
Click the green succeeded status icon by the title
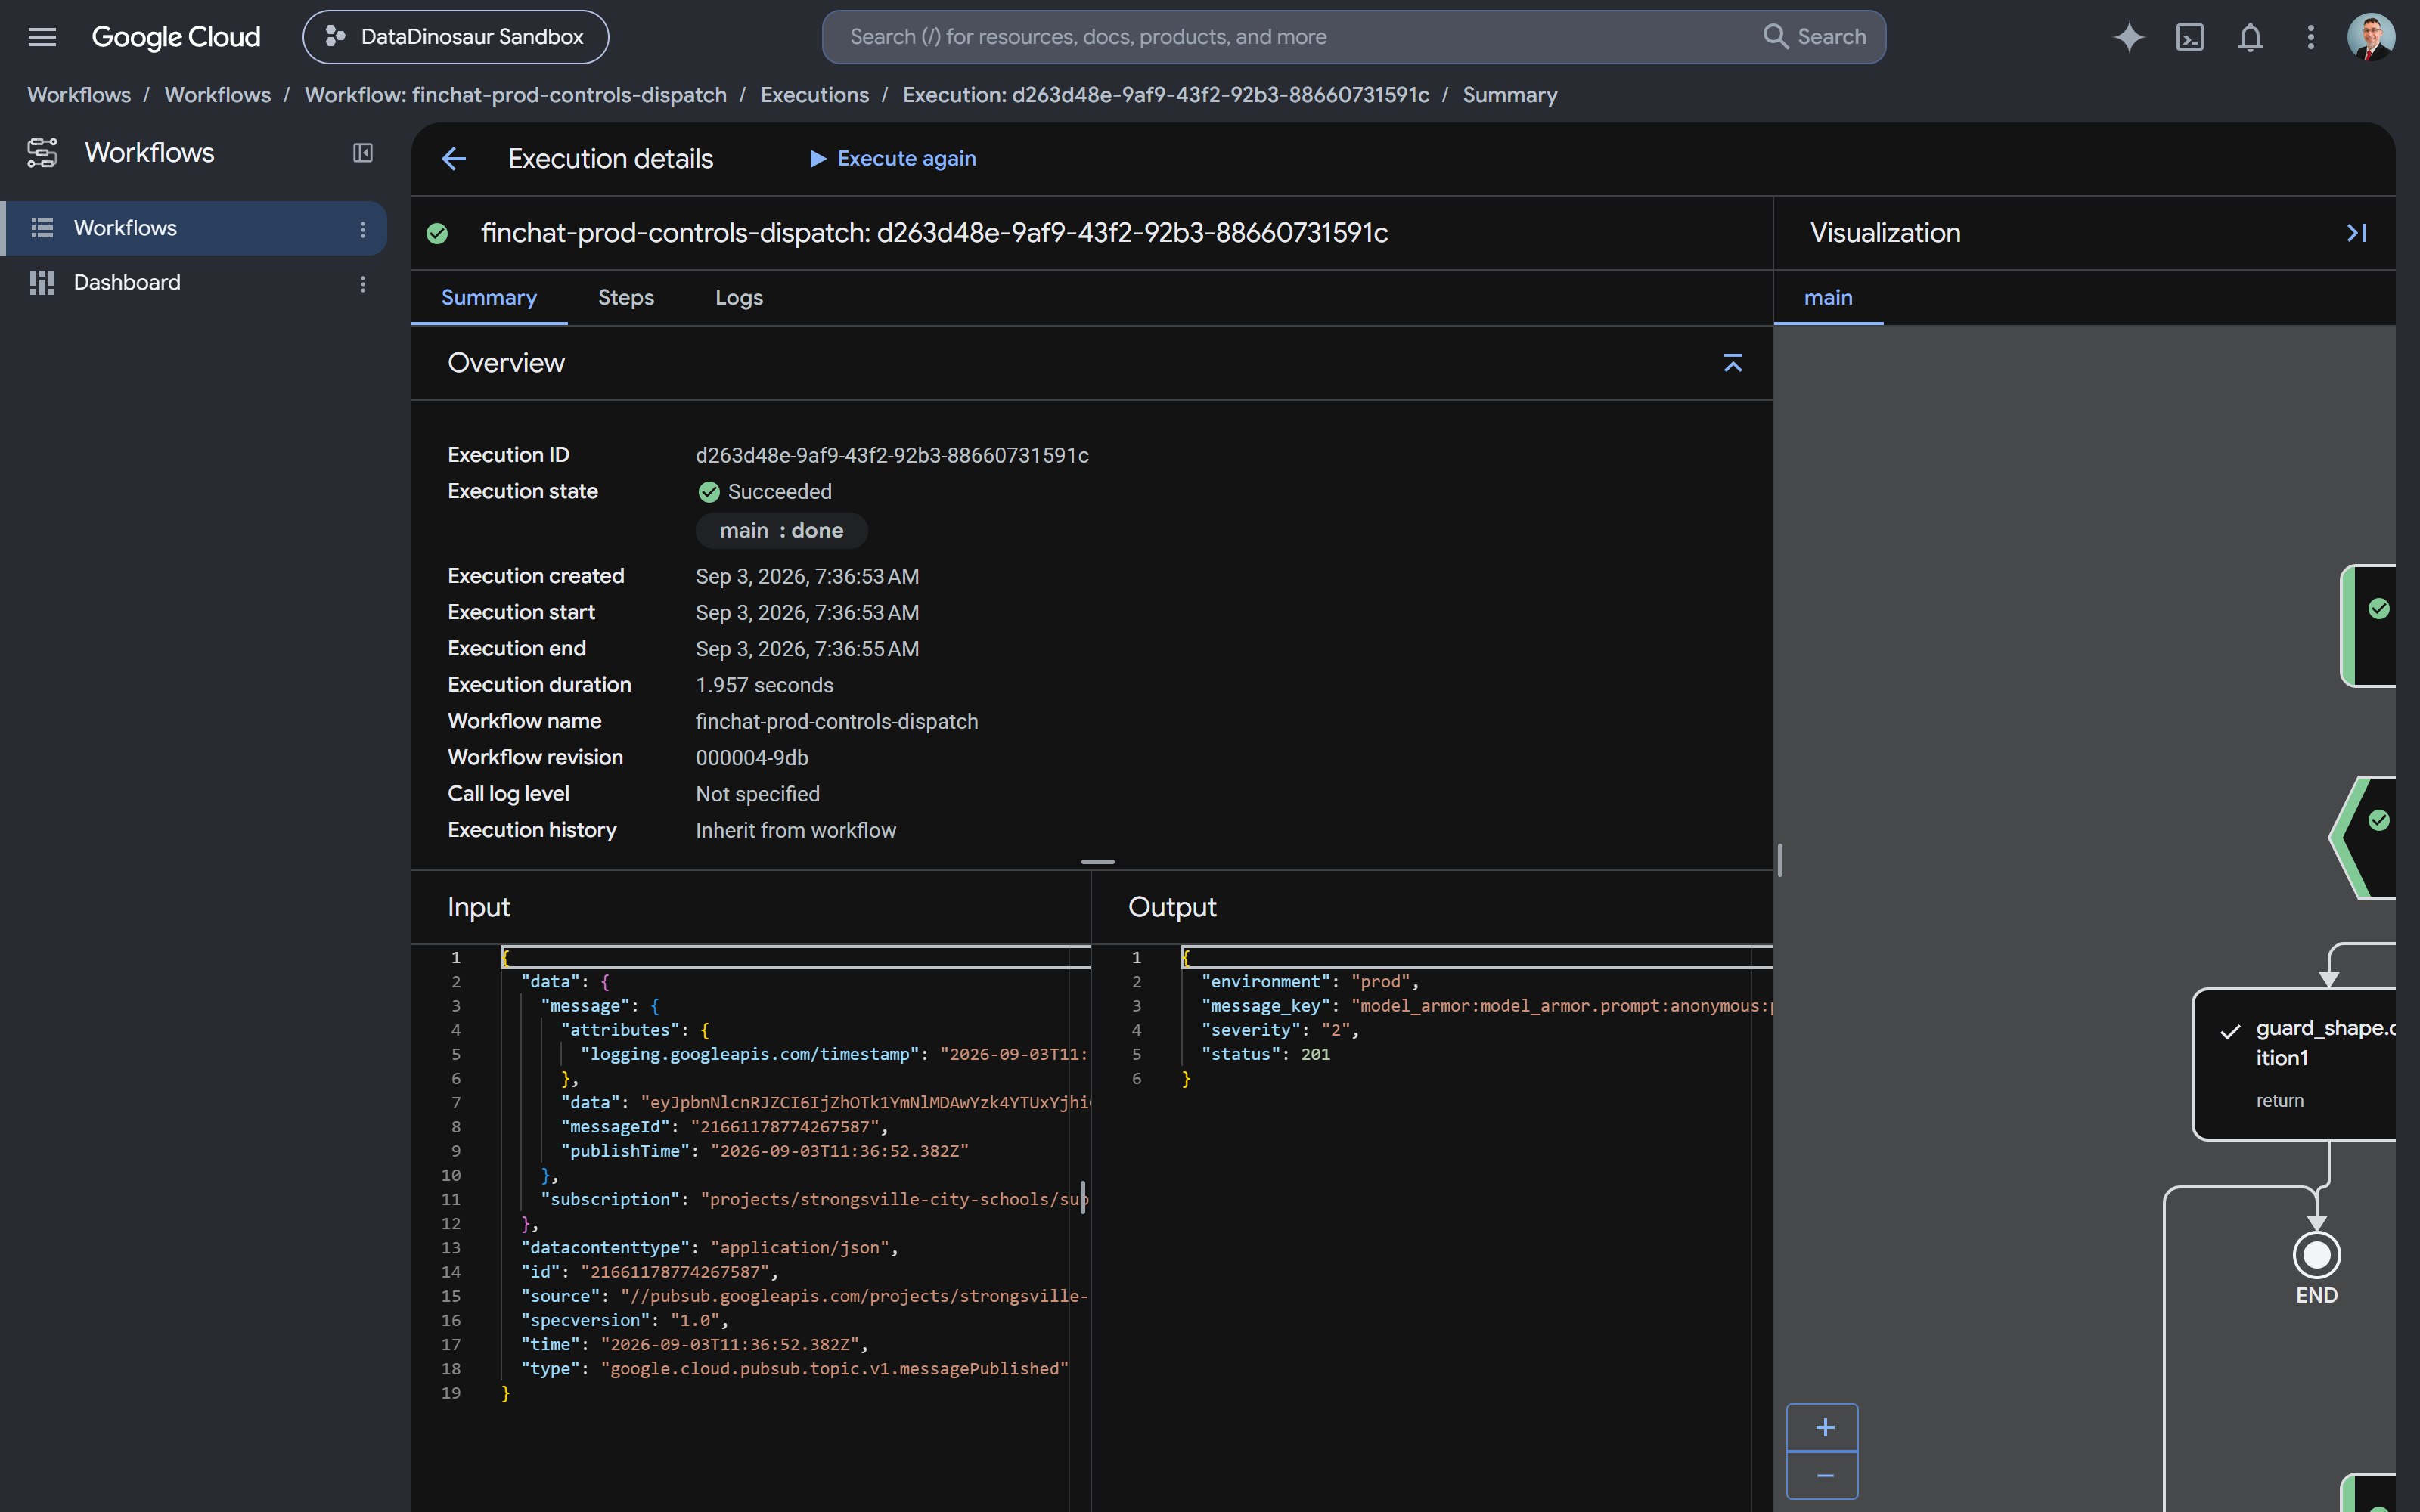437,233
